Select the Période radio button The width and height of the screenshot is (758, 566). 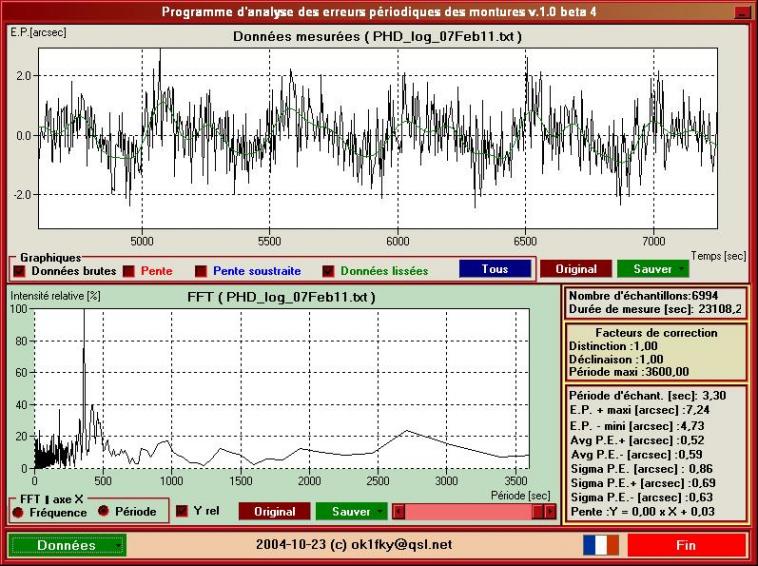[x=103, y=511]
